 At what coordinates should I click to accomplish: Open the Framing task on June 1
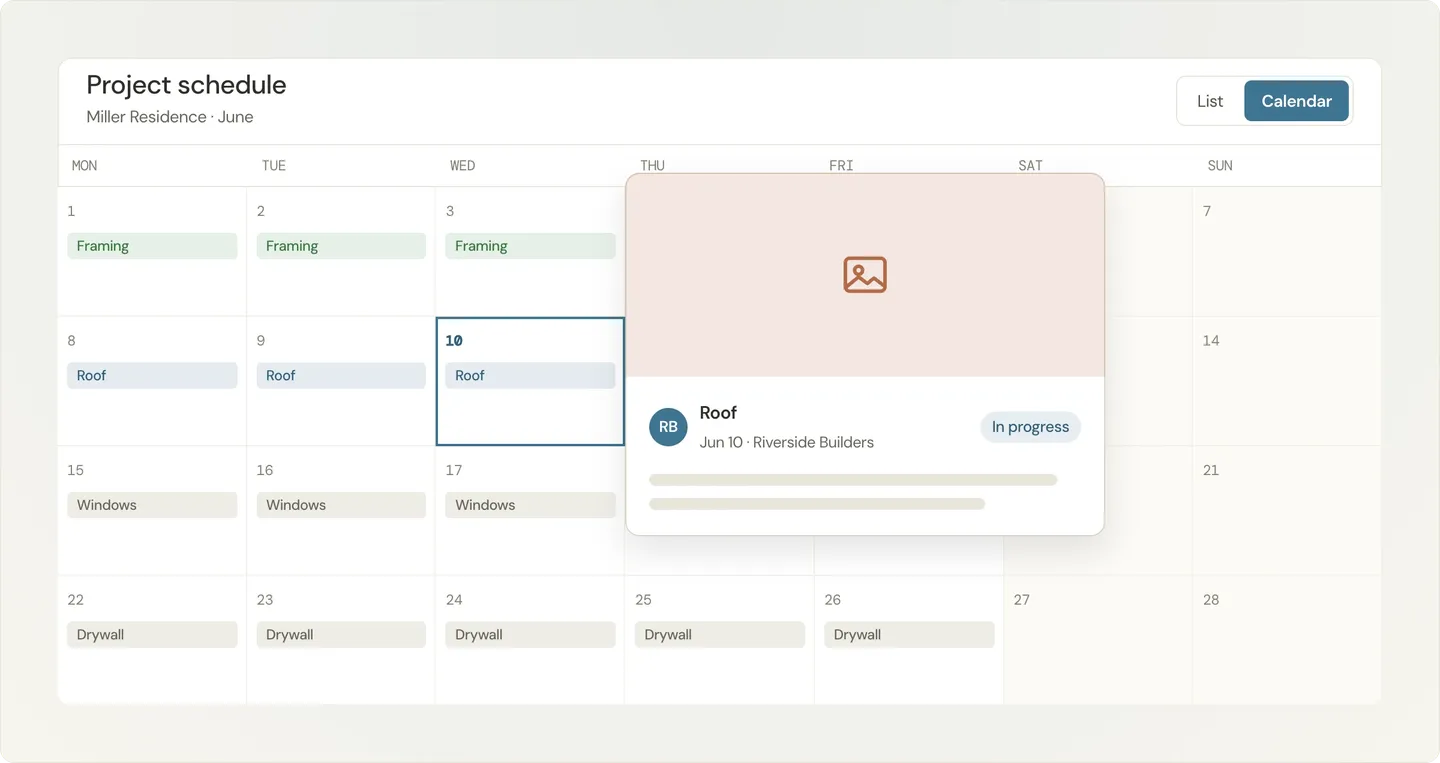tap(152, 246)
